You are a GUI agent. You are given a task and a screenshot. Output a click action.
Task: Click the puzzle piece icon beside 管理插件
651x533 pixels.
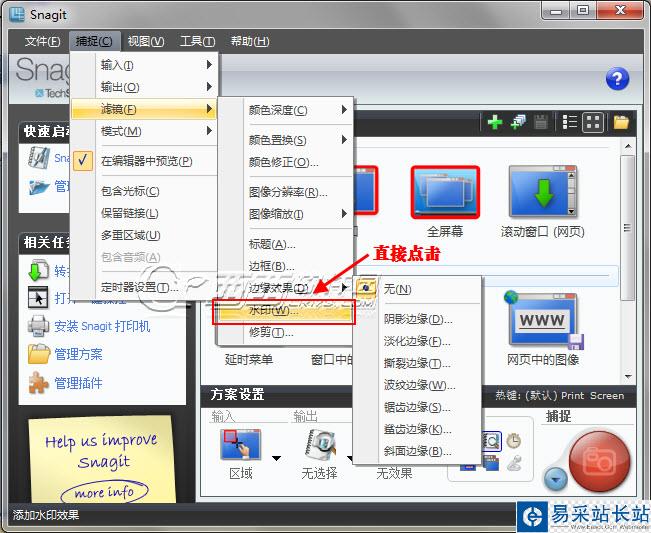coord(38,383)
